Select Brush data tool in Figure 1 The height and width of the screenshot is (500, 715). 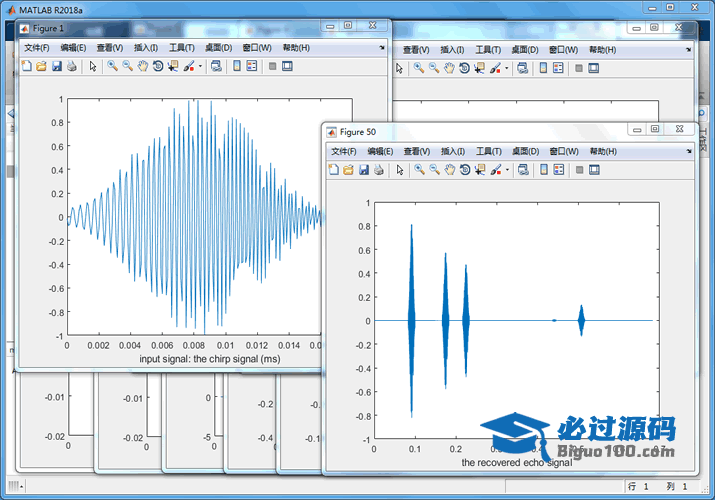click(189, 67)
